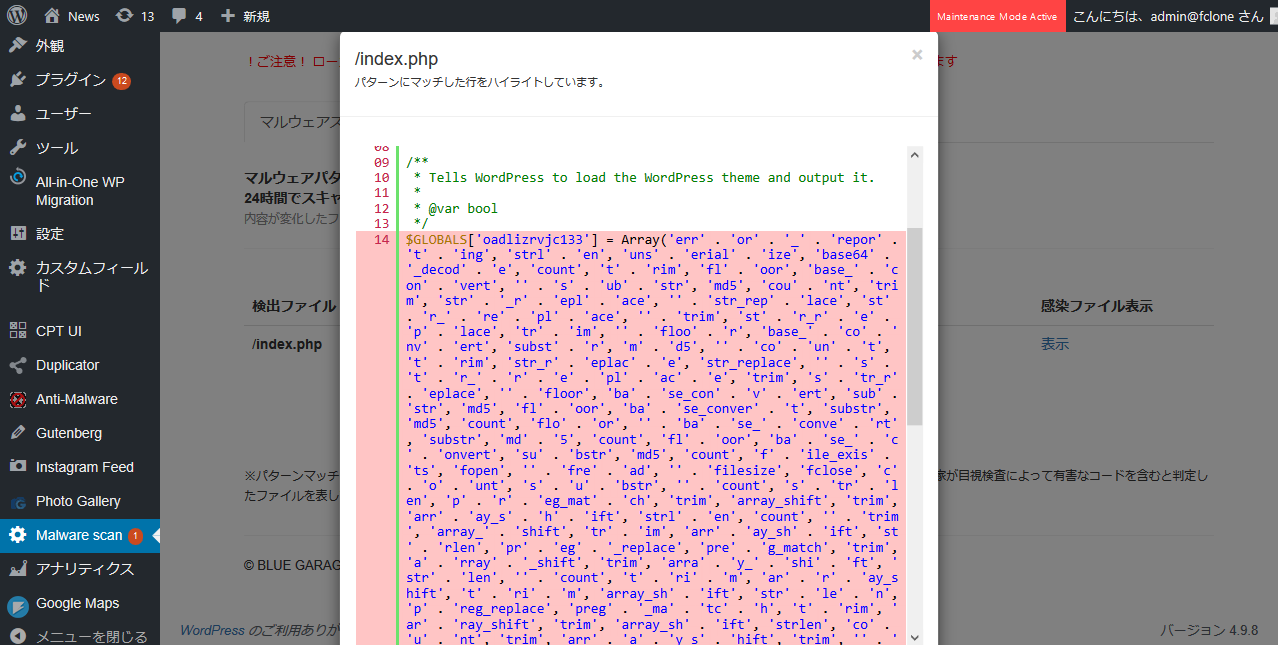Close the /index.php code dialog
Viewport: 1278px width, 645px height.
point(916,56)
